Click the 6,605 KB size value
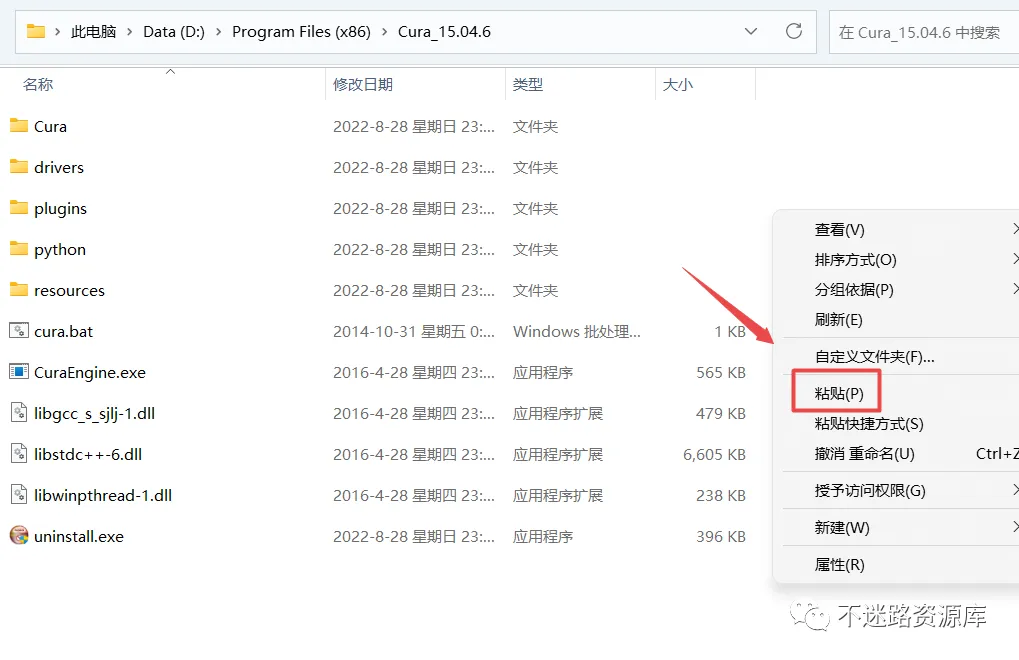Image resolution: width=1019 pixels, height=660 pixels. 714,455
